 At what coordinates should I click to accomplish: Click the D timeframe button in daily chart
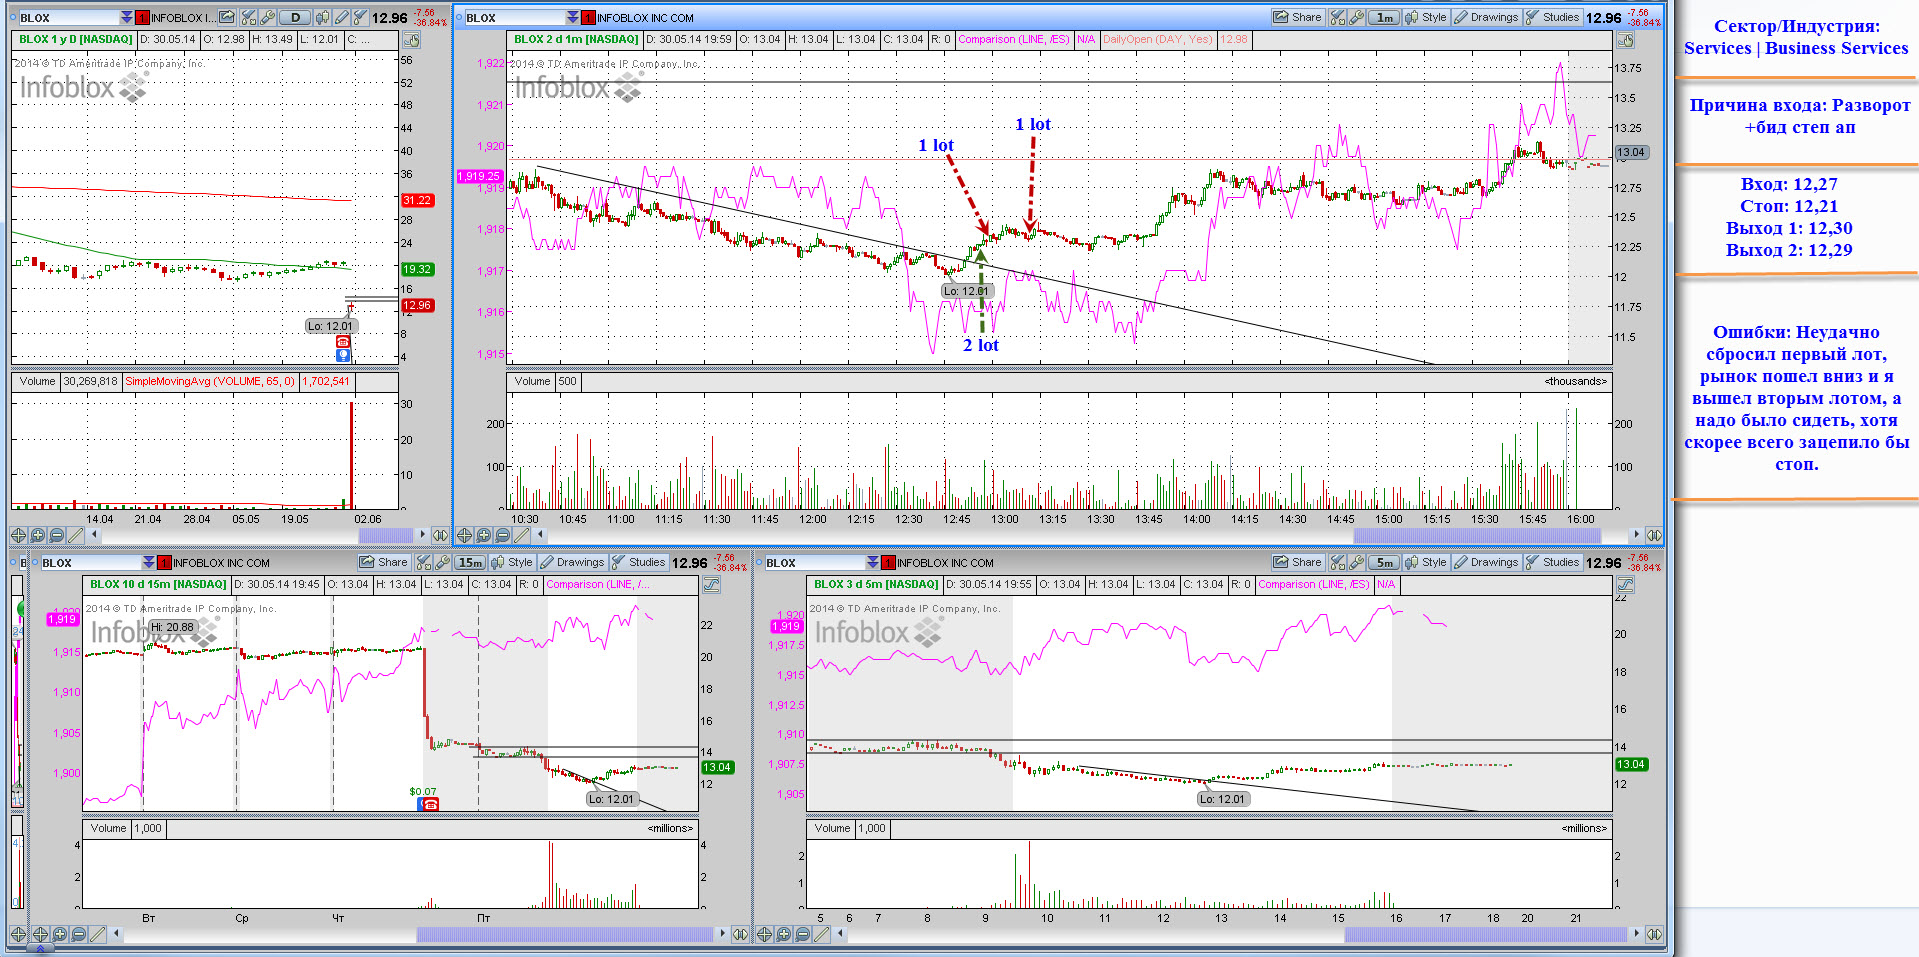pyautogui.click(x=295, y=17)
